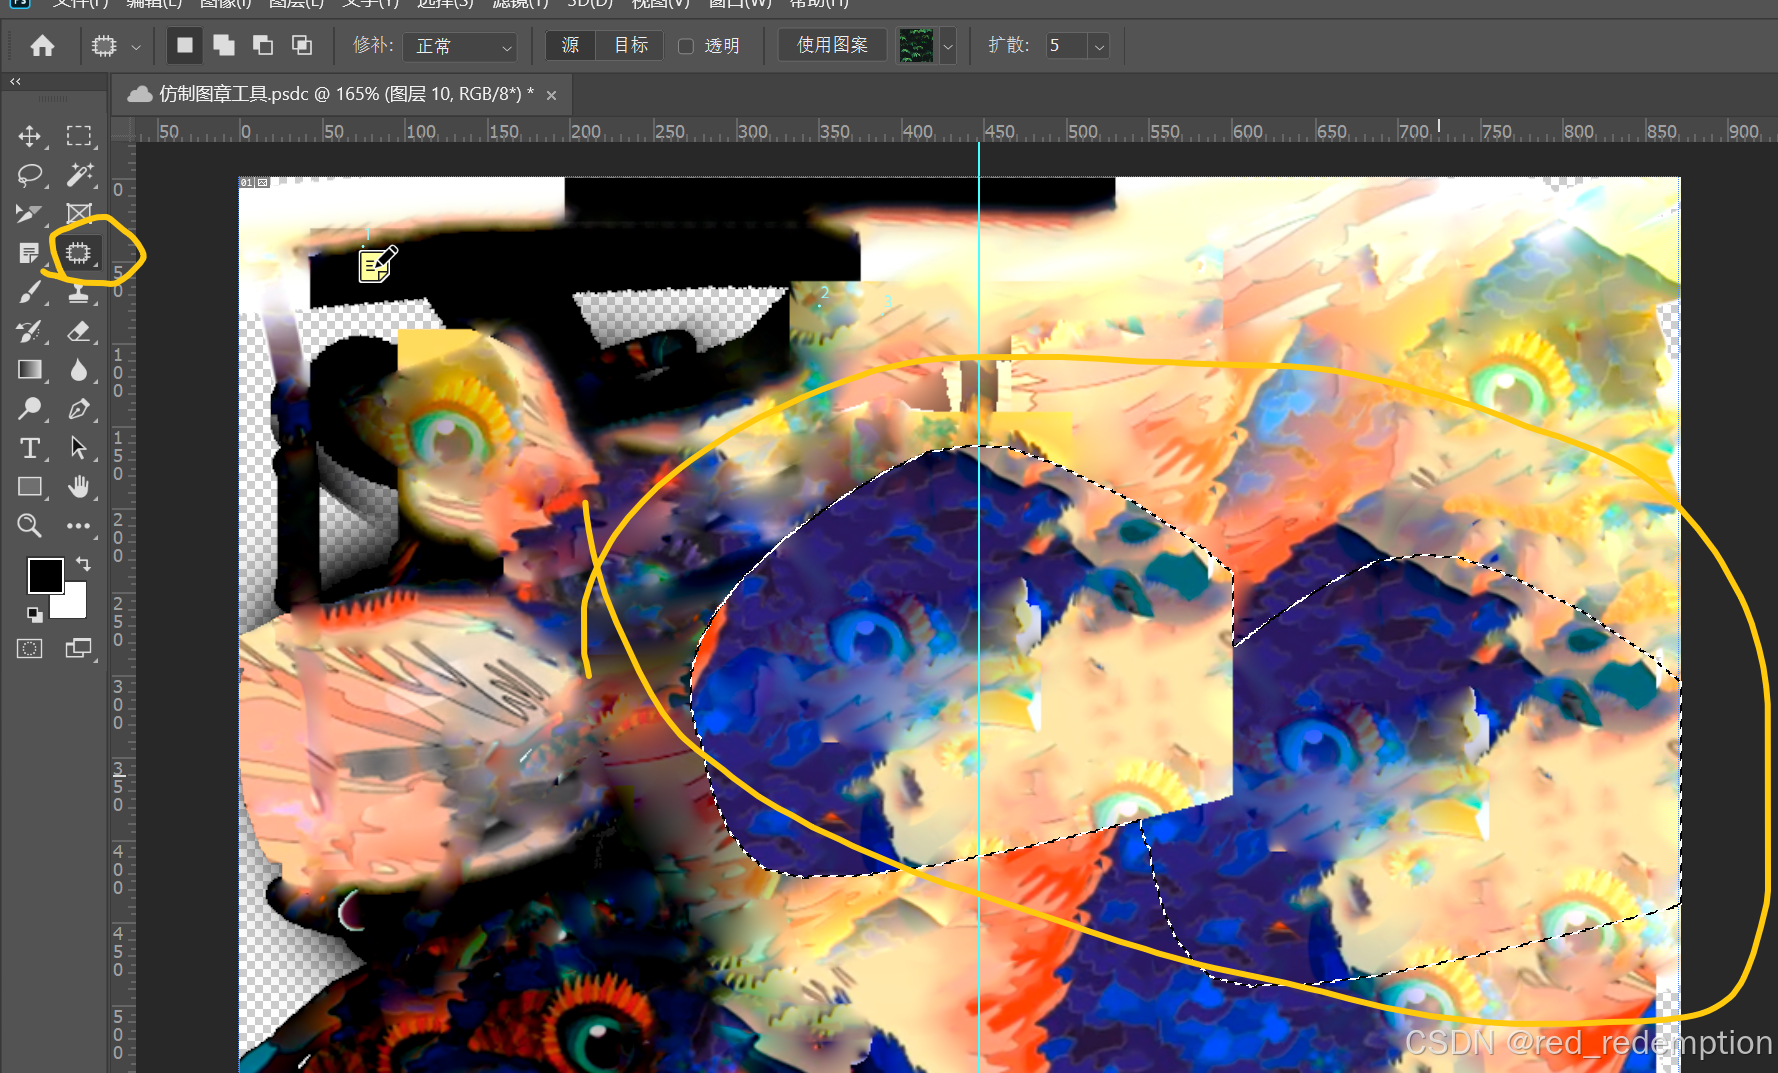The width and height of the screenshot is (1778, 1073).
Task: Click ruler mark 450 on horizontal ruler
Action: 999,132
